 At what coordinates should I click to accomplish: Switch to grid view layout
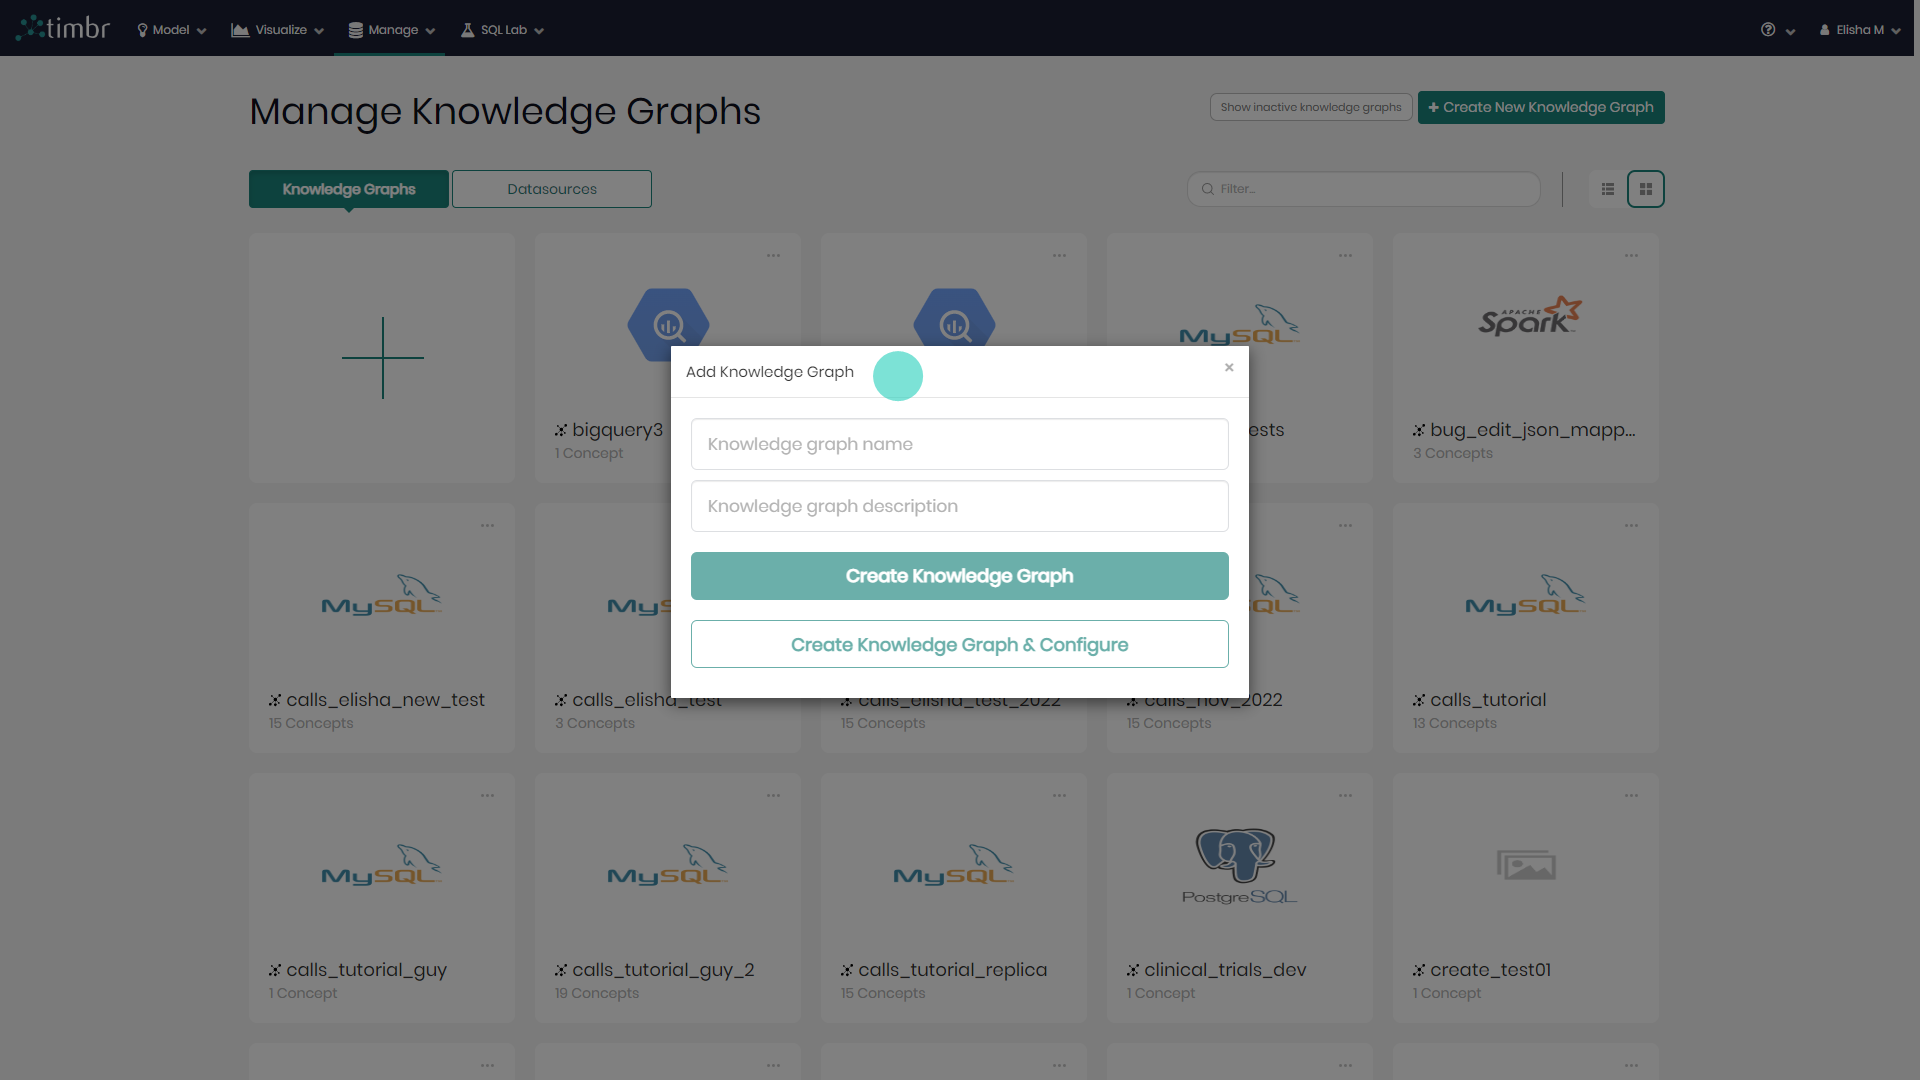pos(1645,189)
